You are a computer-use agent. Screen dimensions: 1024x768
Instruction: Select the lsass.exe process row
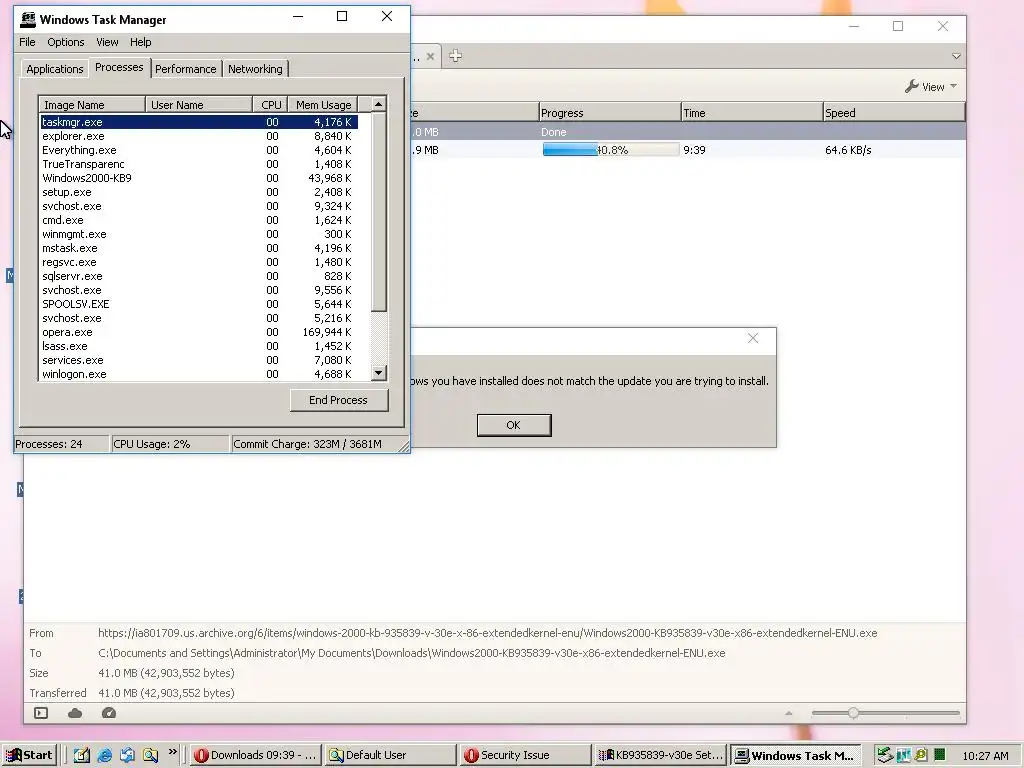tap(199, 346)
